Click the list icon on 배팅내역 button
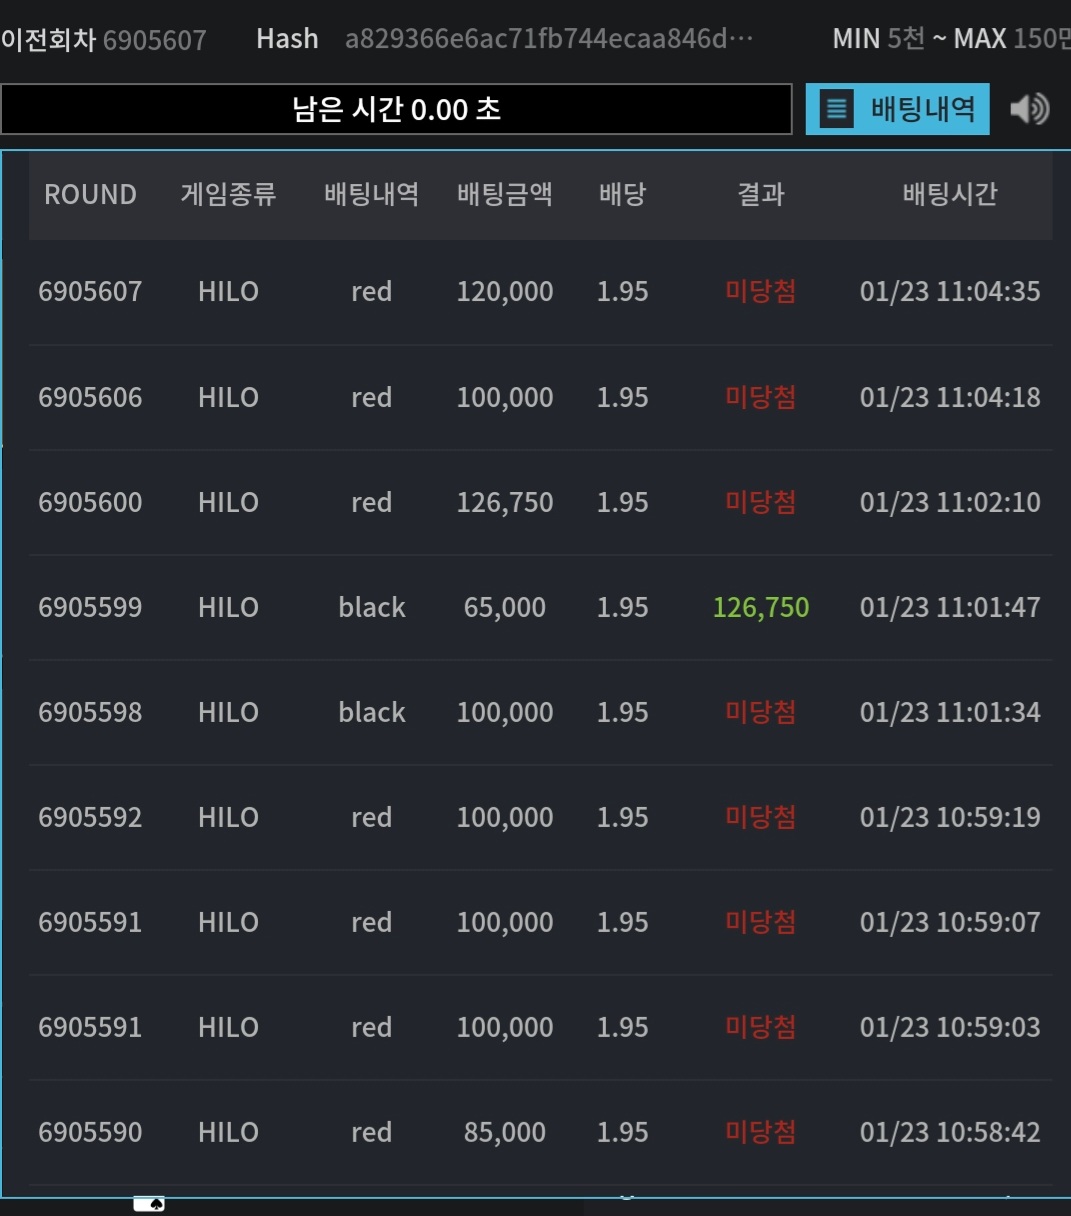1071x1216 pixels. coord(837,108)
